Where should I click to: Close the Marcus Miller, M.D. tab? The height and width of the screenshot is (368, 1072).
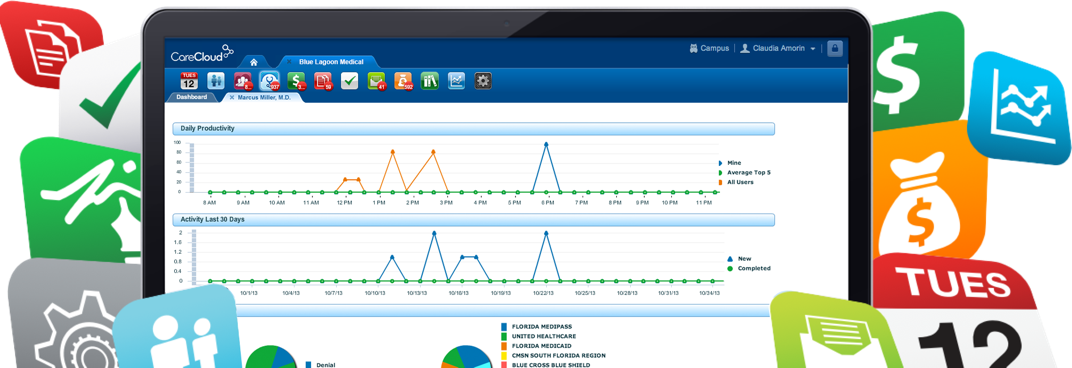pos(231,97)
